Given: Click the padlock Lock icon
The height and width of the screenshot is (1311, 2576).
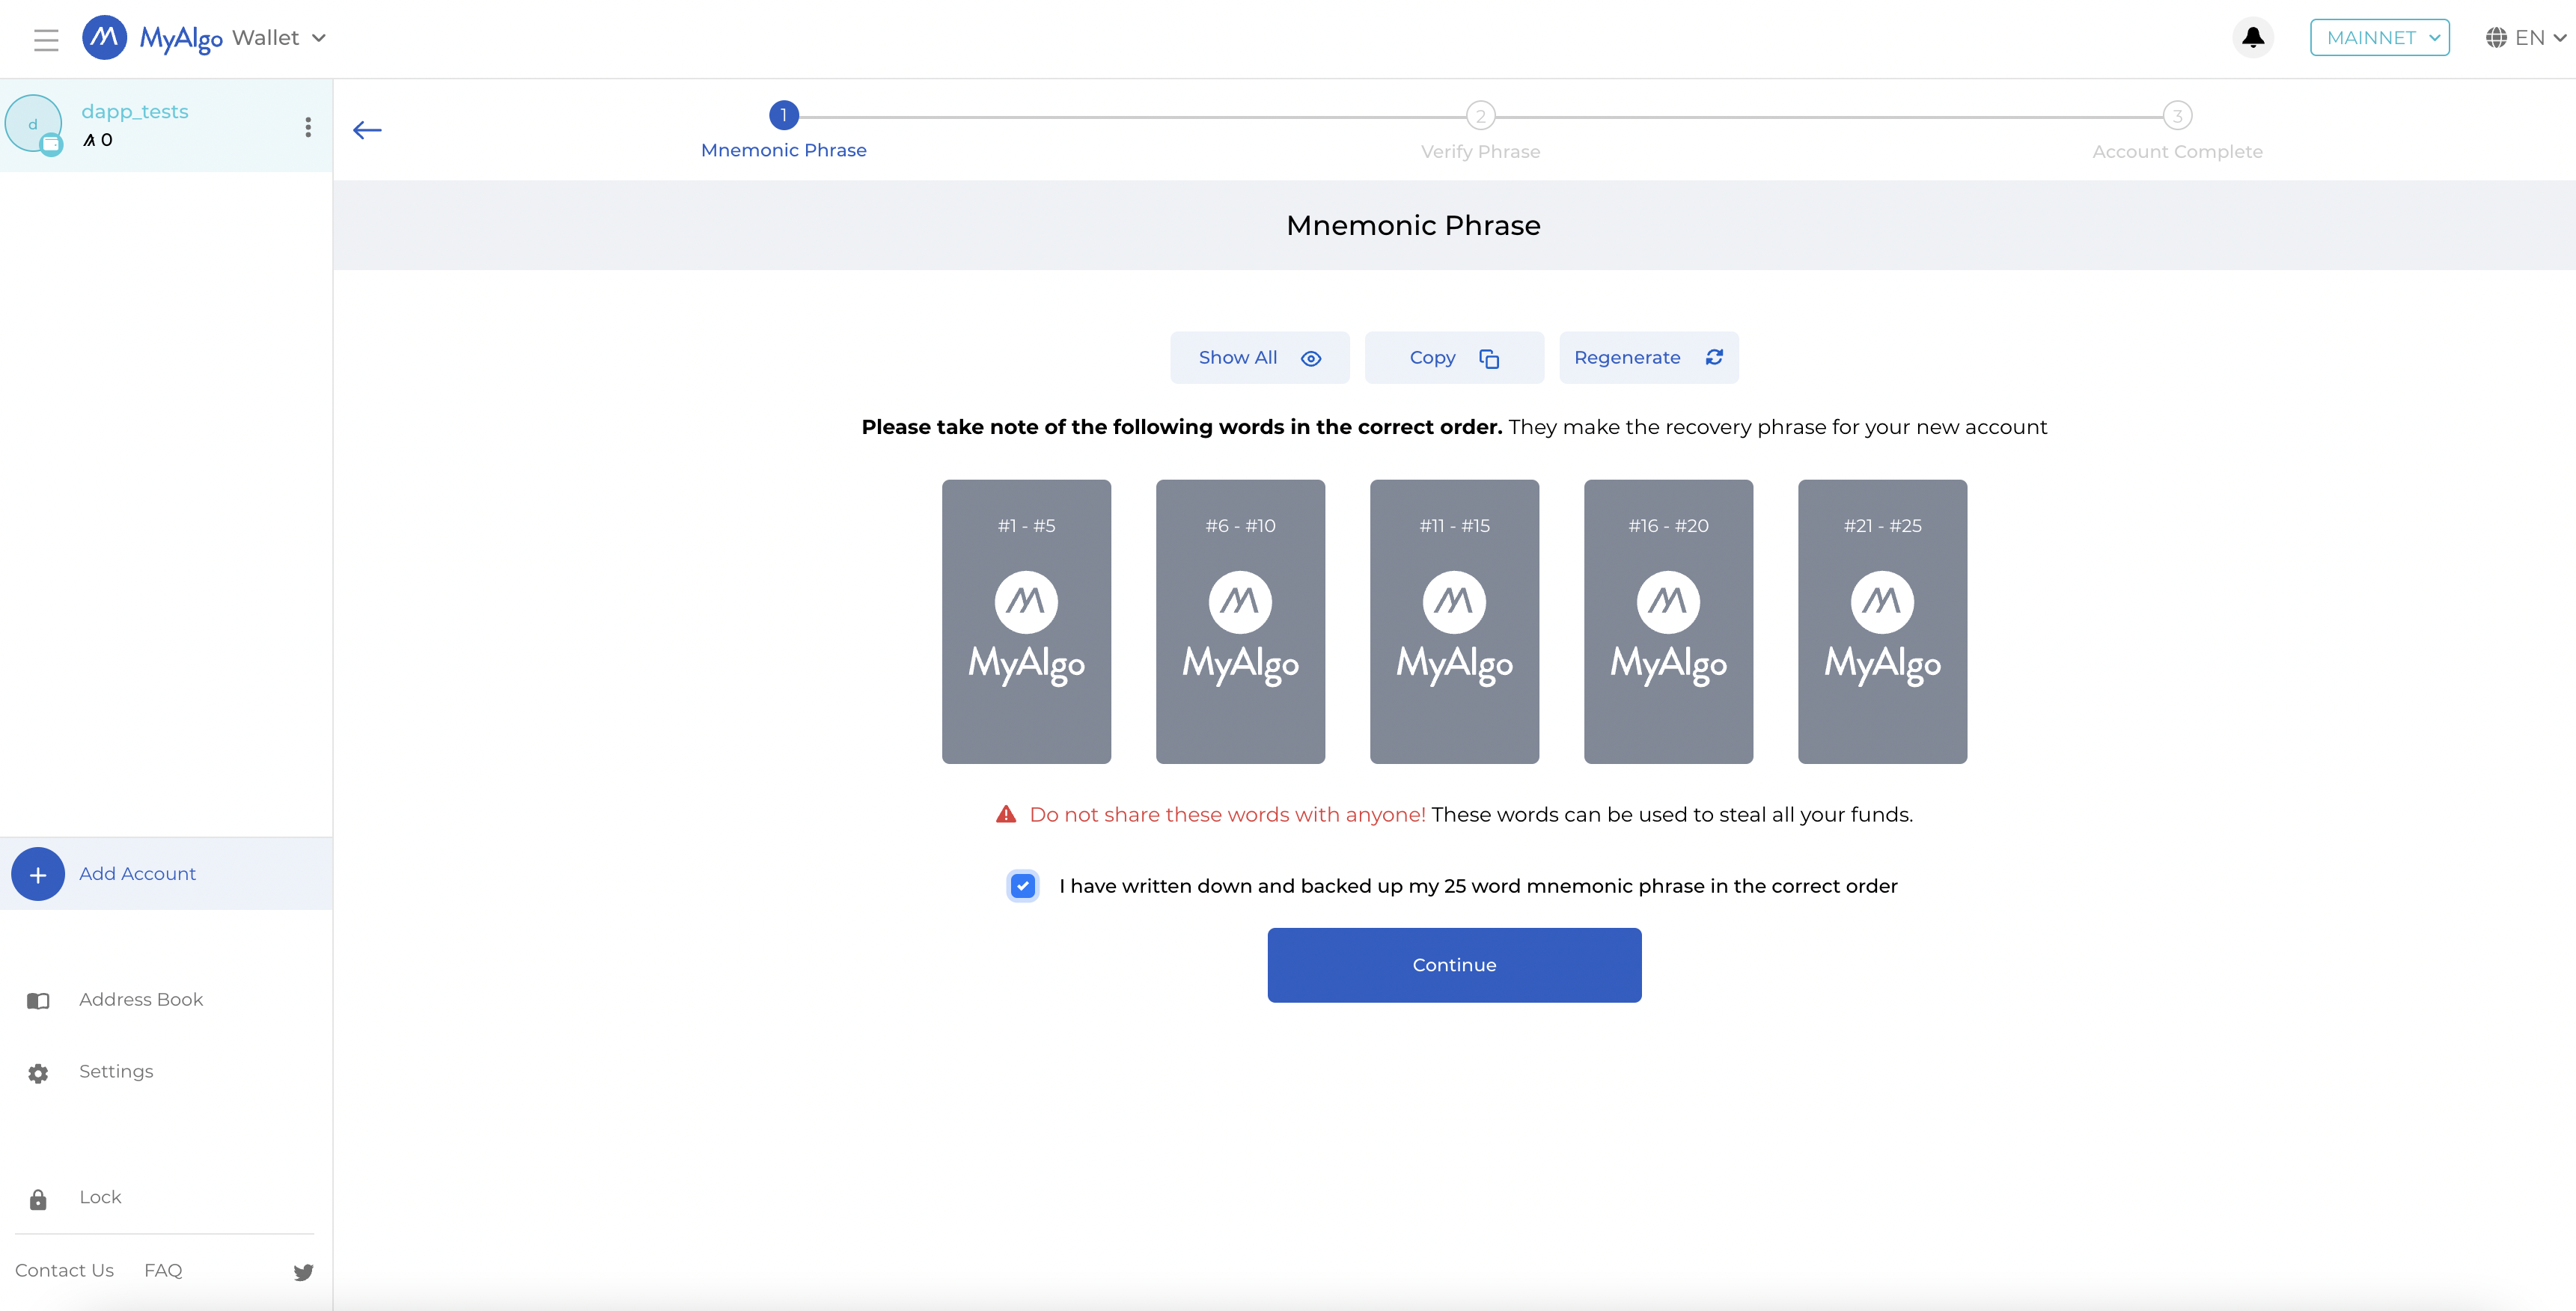Looking at the screenshot, I should 38,1199.
